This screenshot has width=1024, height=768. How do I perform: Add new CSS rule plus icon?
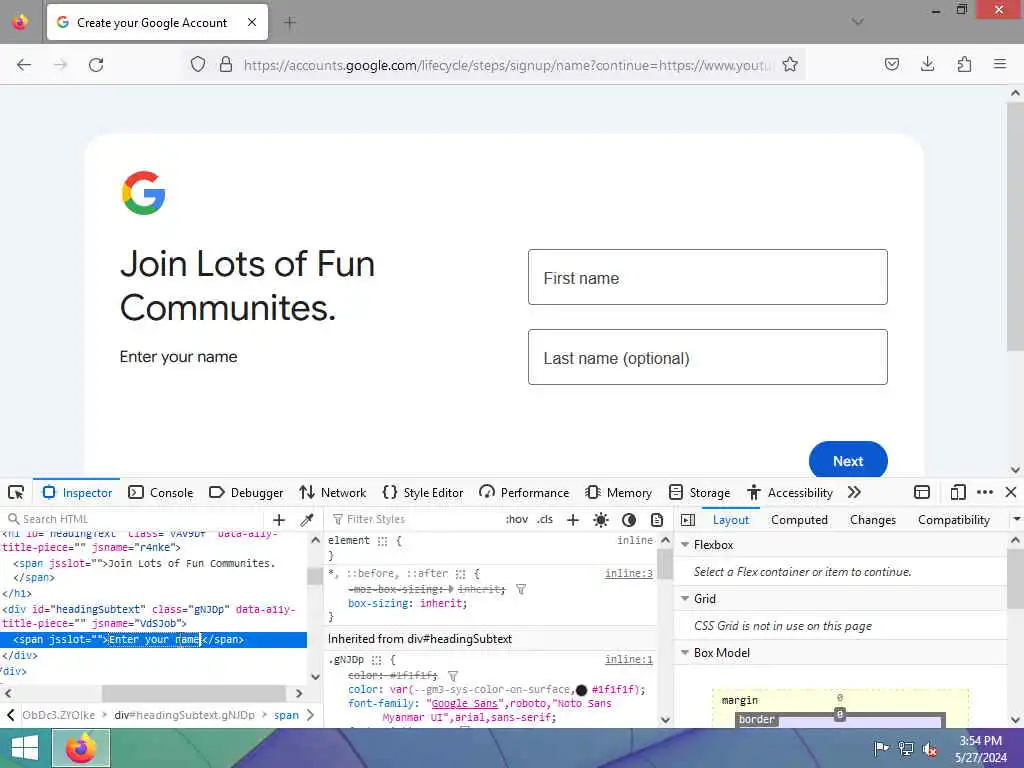573,520
